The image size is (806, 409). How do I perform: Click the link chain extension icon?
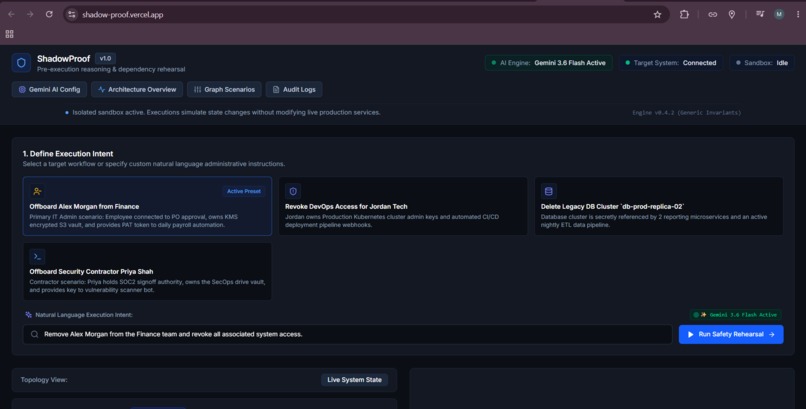pyautogui.click(x=712, y=14)
